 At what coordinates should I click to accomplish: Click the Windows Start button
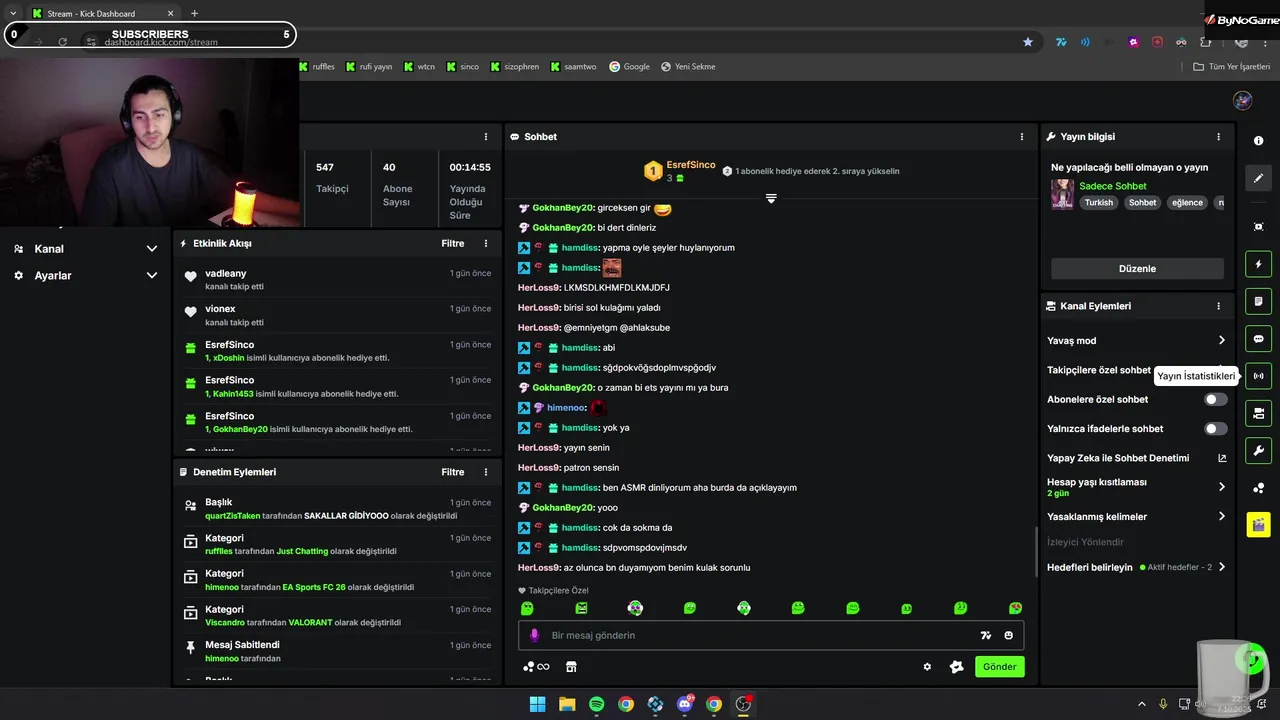coord(537,704)
